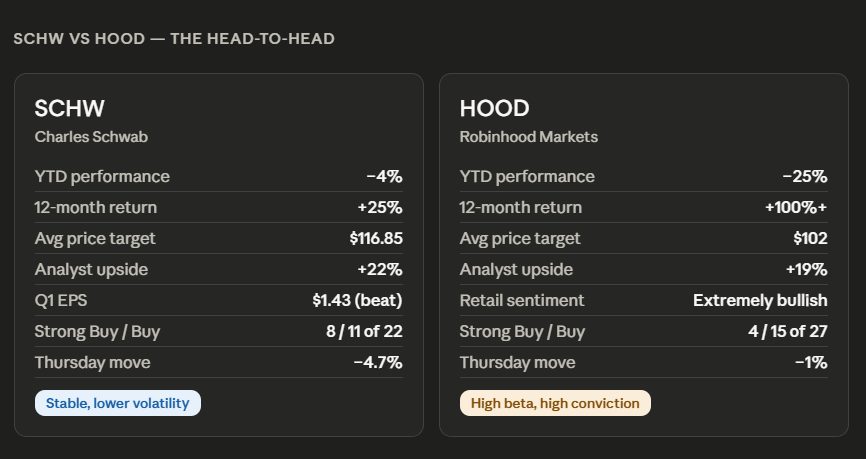This screenshot has width=866, height=459.
Task: Click the HOOD ticker heading
Action: (494, 108)
